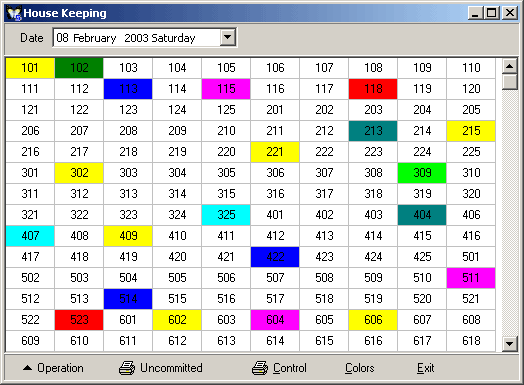Click the scrollbar down arrow
Screen dimensions: 524x385
510,344
